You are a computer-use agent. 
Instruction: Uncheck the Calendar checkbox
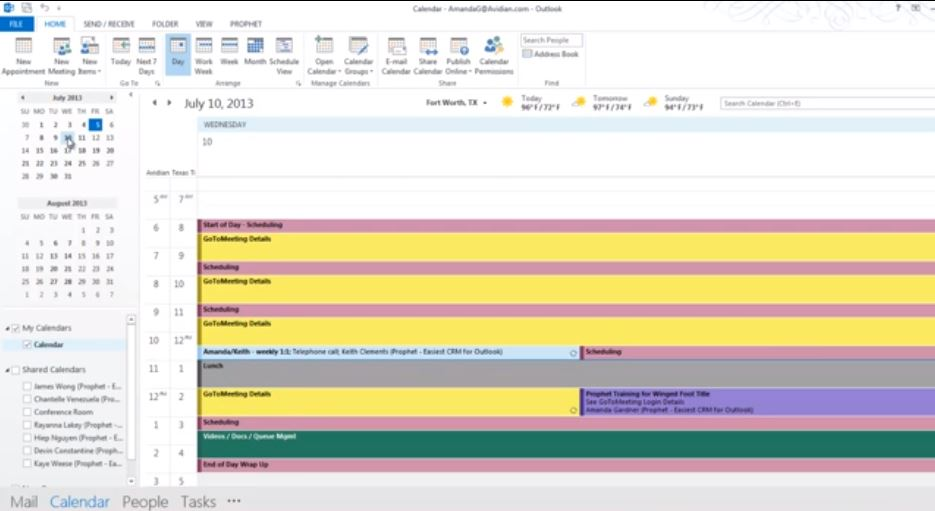click(27, 345)
